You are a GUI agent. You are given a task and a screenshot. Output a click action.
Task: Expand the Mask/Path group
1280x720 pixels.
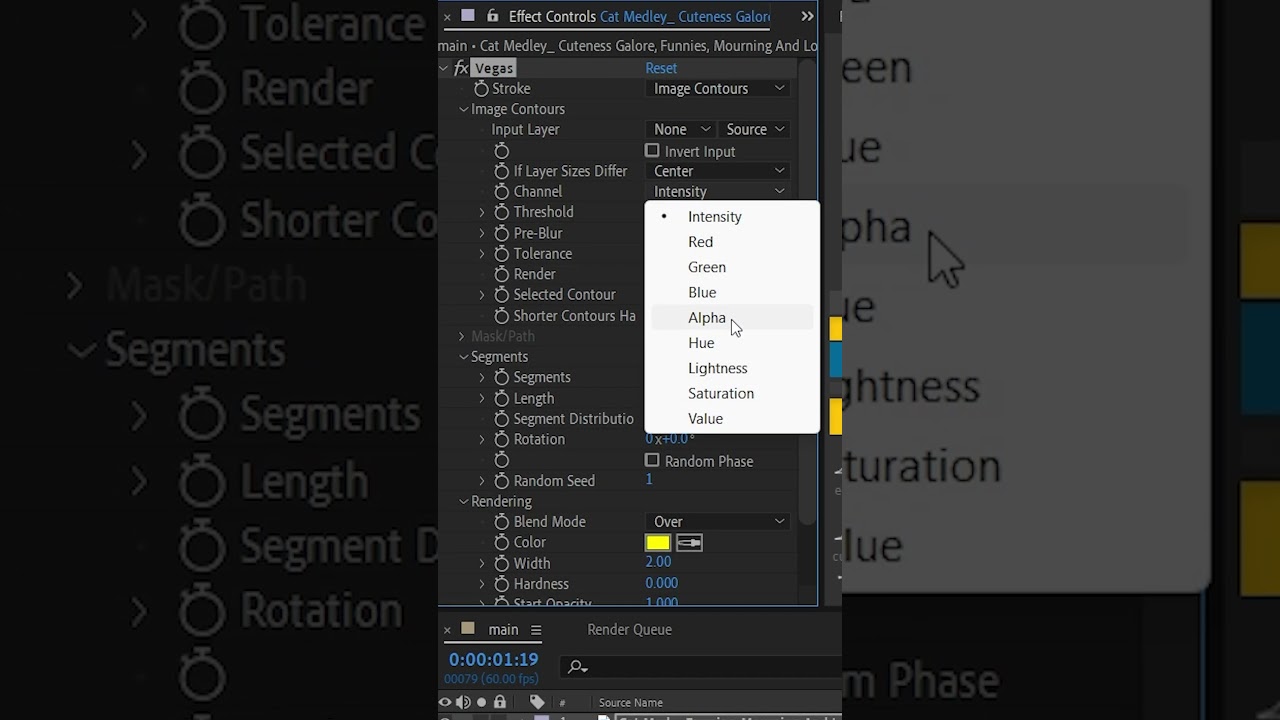pyautogui.click(x=462, y=336)
